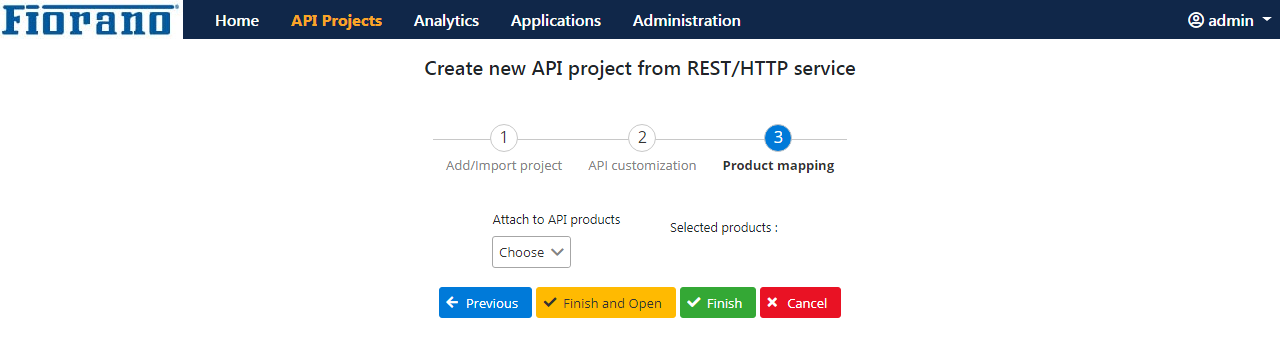Go to API Projects tab

click(337, 20)
